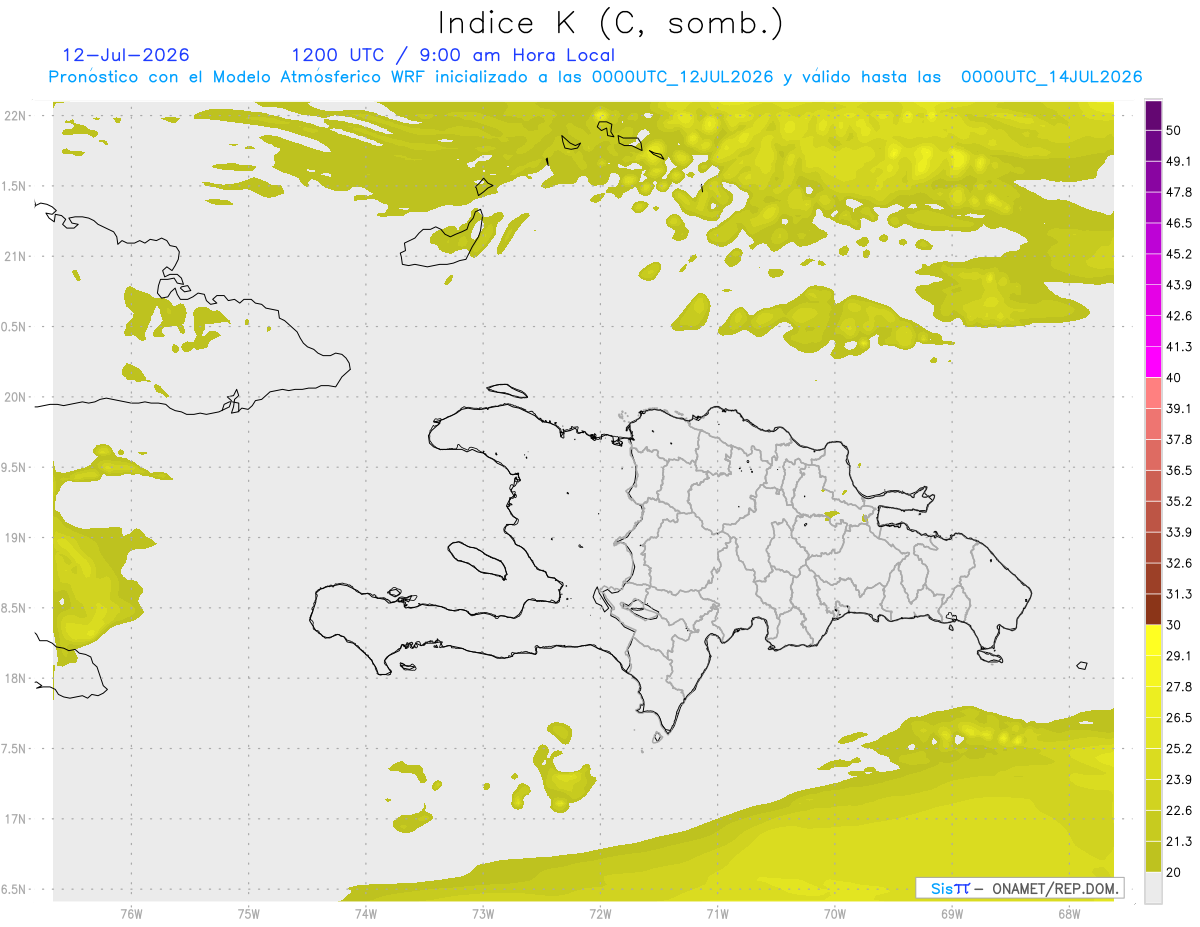Click the legend value '21.3'
1200x927 pixels.
tap(1178, 842)
